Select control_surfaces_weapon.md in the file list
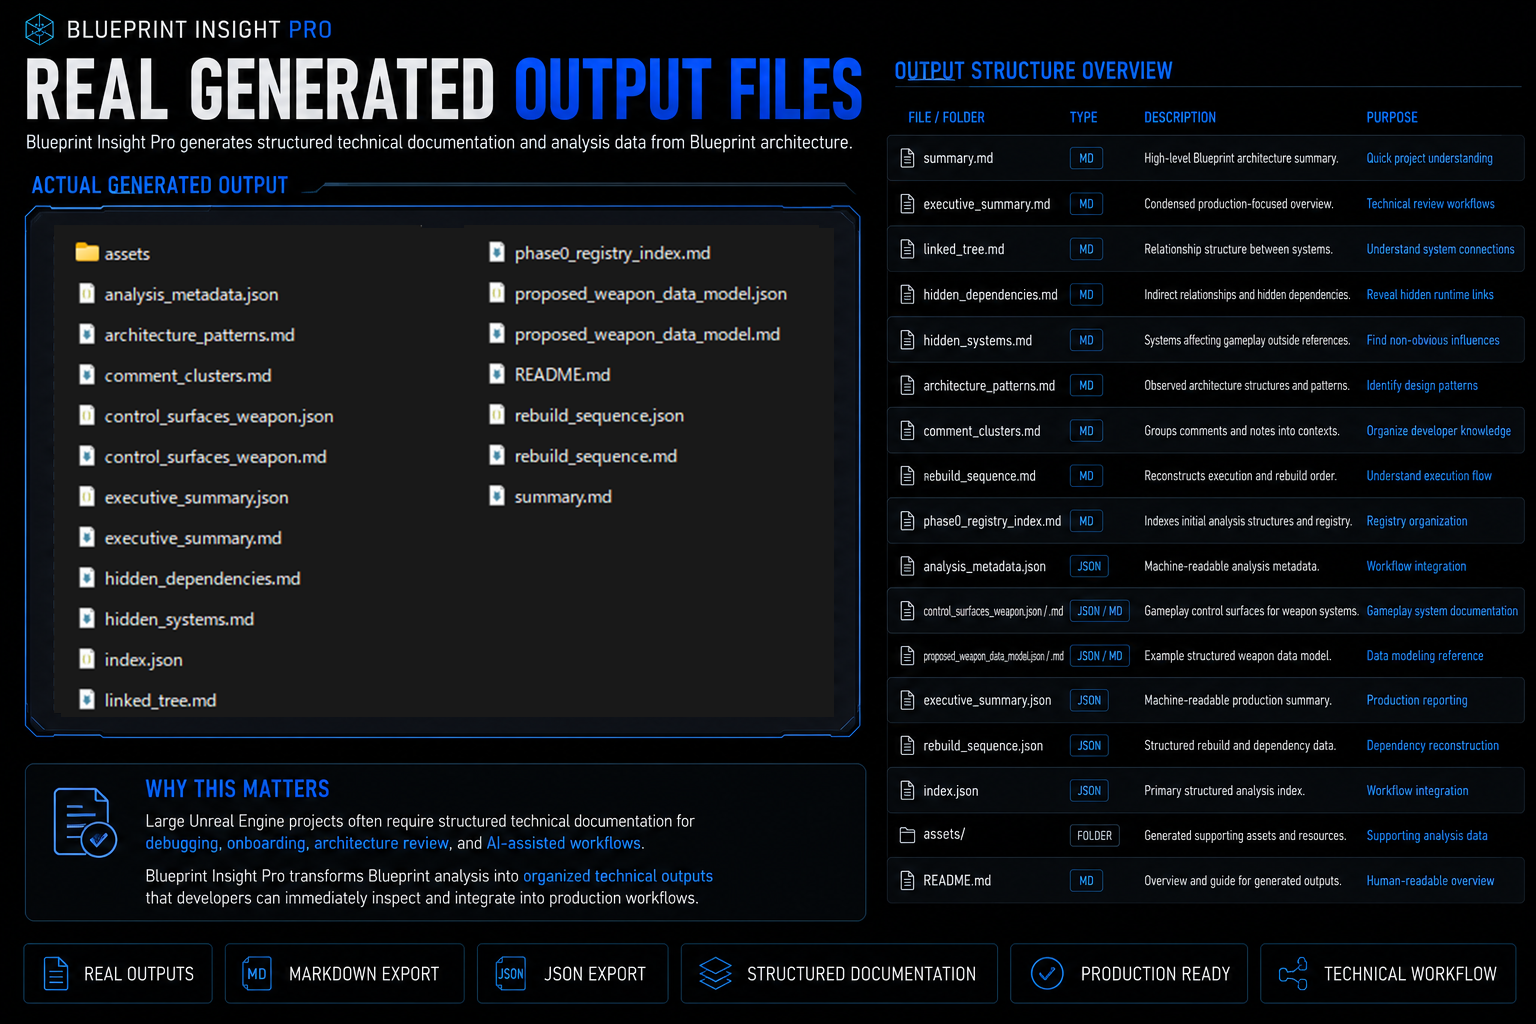 (x=216, y=457)
